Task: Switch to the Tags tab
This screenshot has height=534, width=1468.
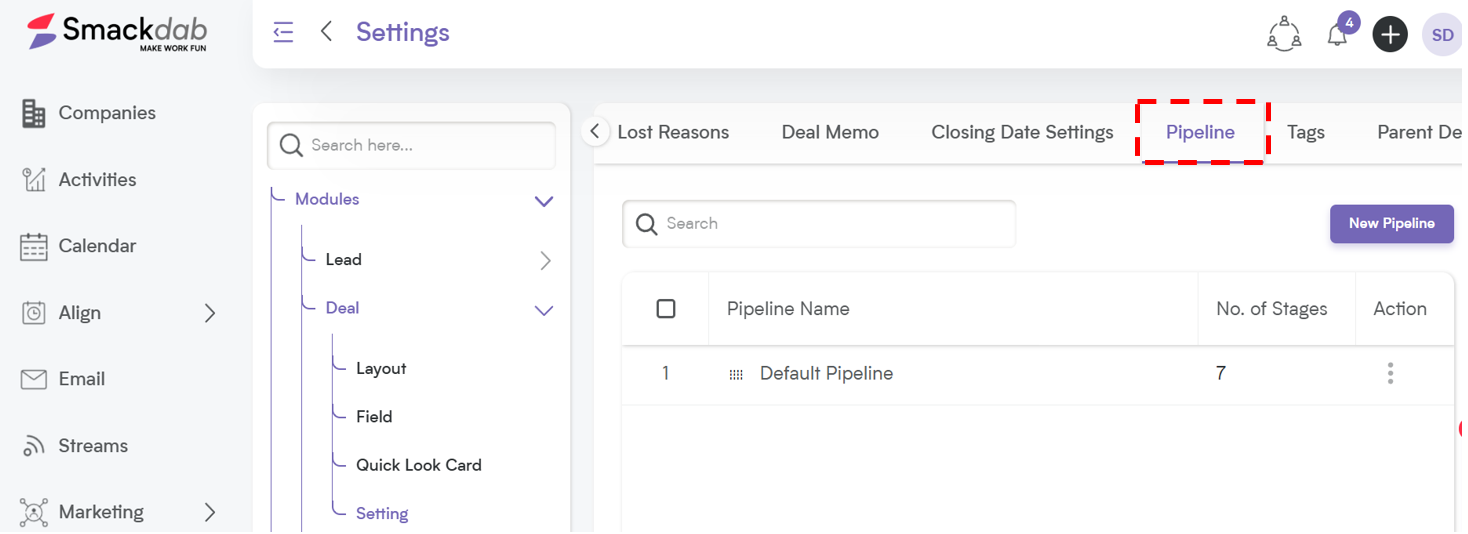Action: (1306, 132)
